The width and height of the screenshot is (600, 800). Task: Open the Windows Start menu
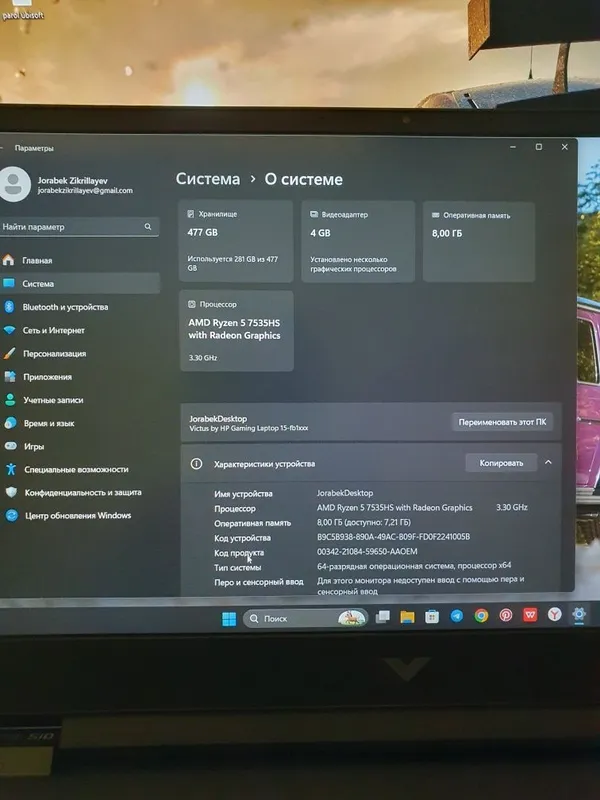[x=229, y=619]
